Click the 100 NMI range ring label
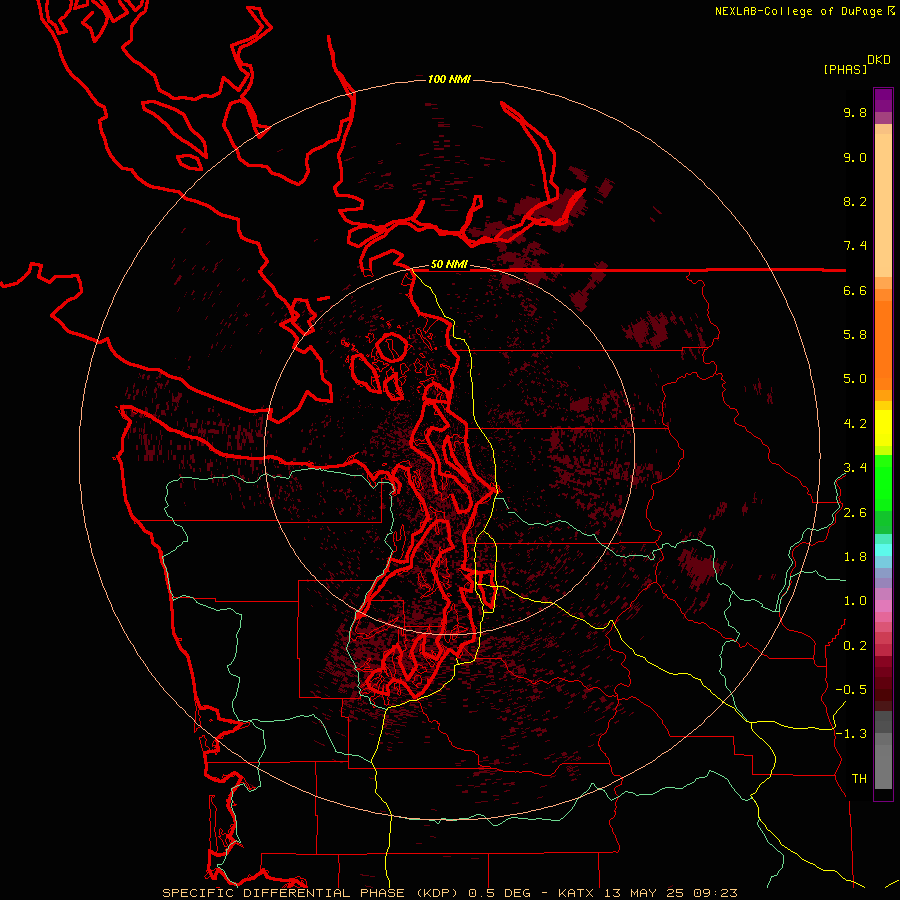The height and width of the screenshot is (900, 900). click(x=449, y=79)
